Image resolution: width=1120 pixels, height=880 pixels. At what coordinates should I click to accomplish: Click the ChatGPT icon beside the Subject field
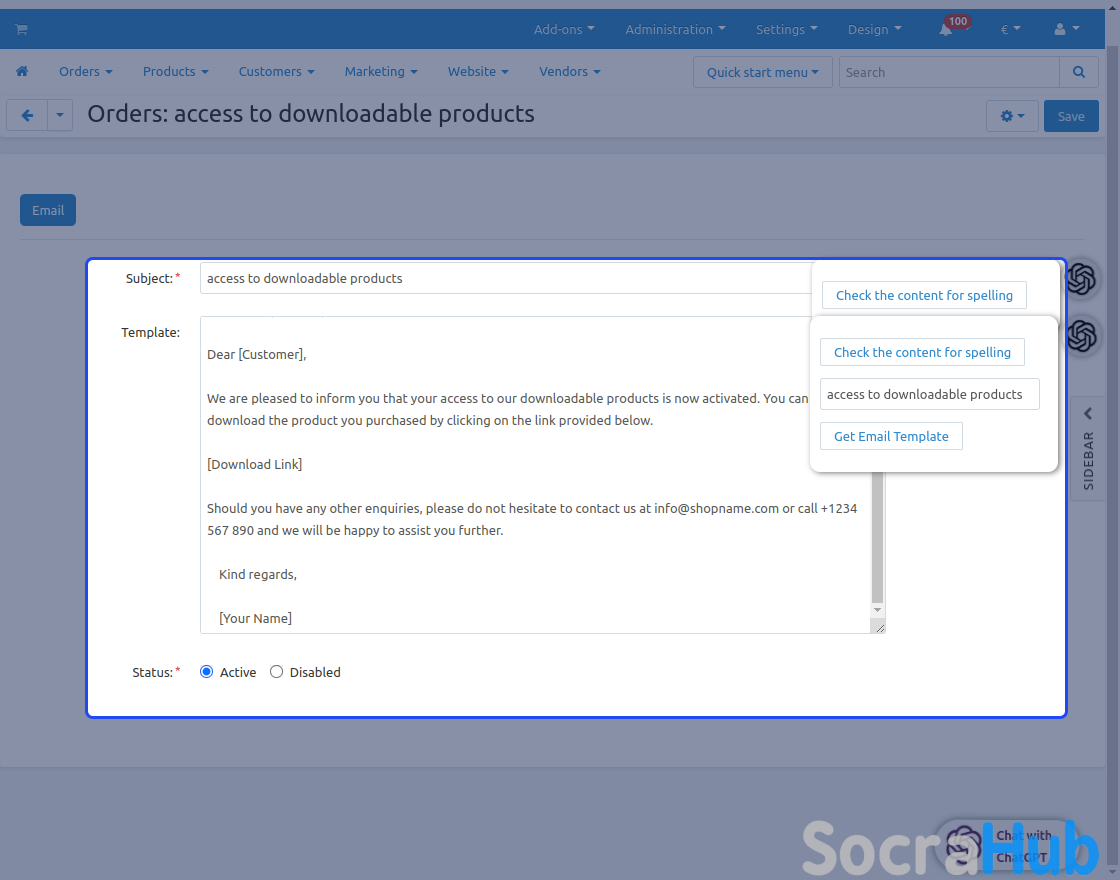click(1081, 279)
